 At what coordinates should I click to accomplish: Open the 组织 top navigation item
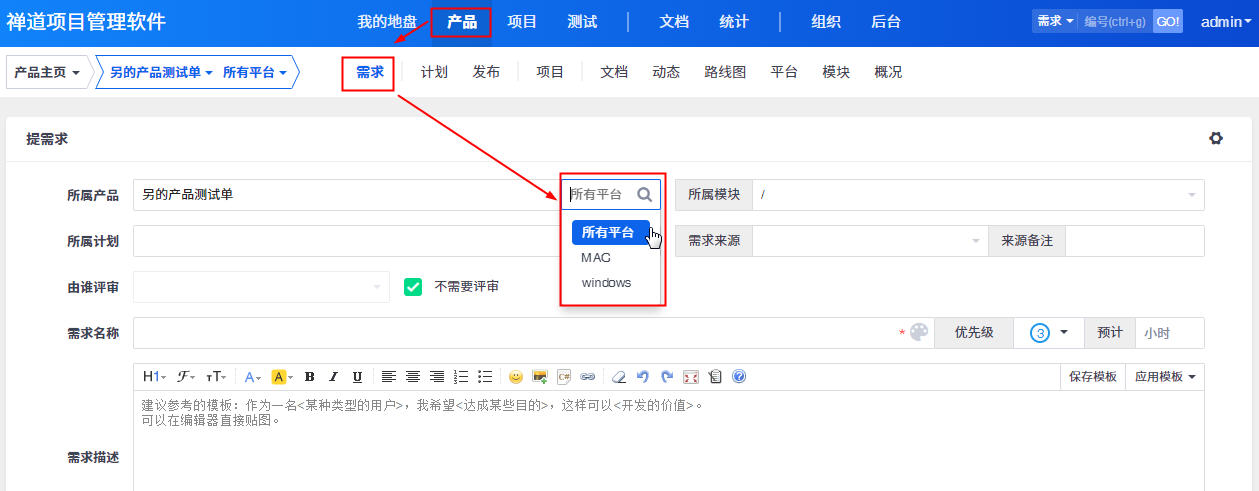tap(826, 21)
